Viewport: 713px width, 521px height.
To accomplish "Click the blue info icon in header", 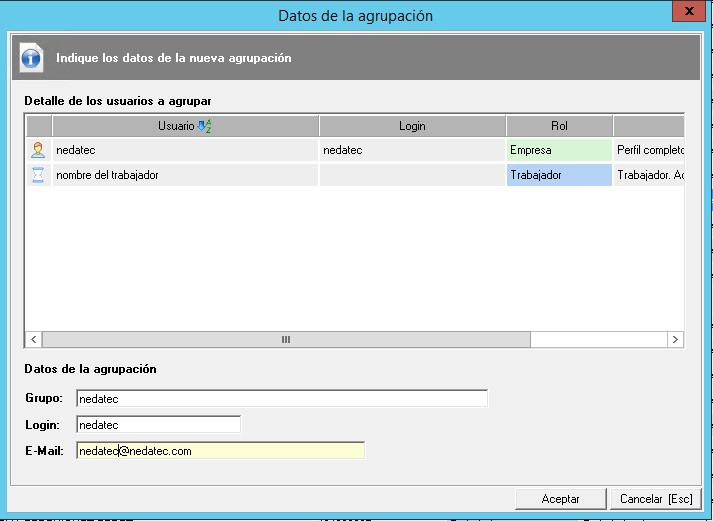I will click(31, 58).
